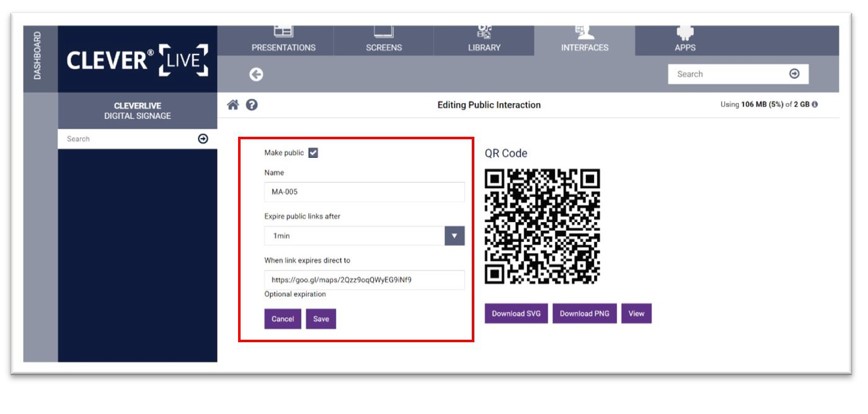868x414 pixels.
Task: Select the Interfaces tab
Action: [585, 40]
